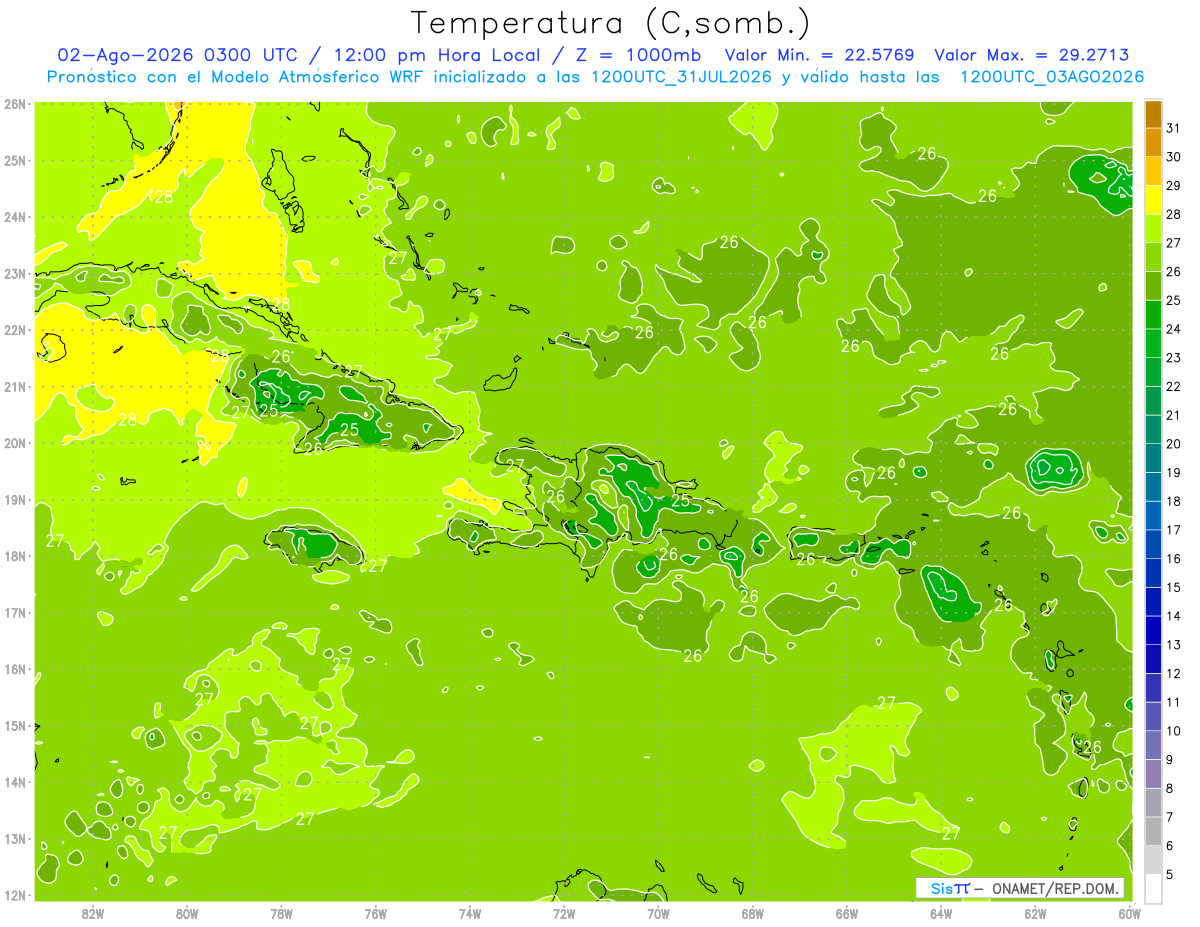
Task: Click color scale label 16
Action: click(x=1174, y=558)
